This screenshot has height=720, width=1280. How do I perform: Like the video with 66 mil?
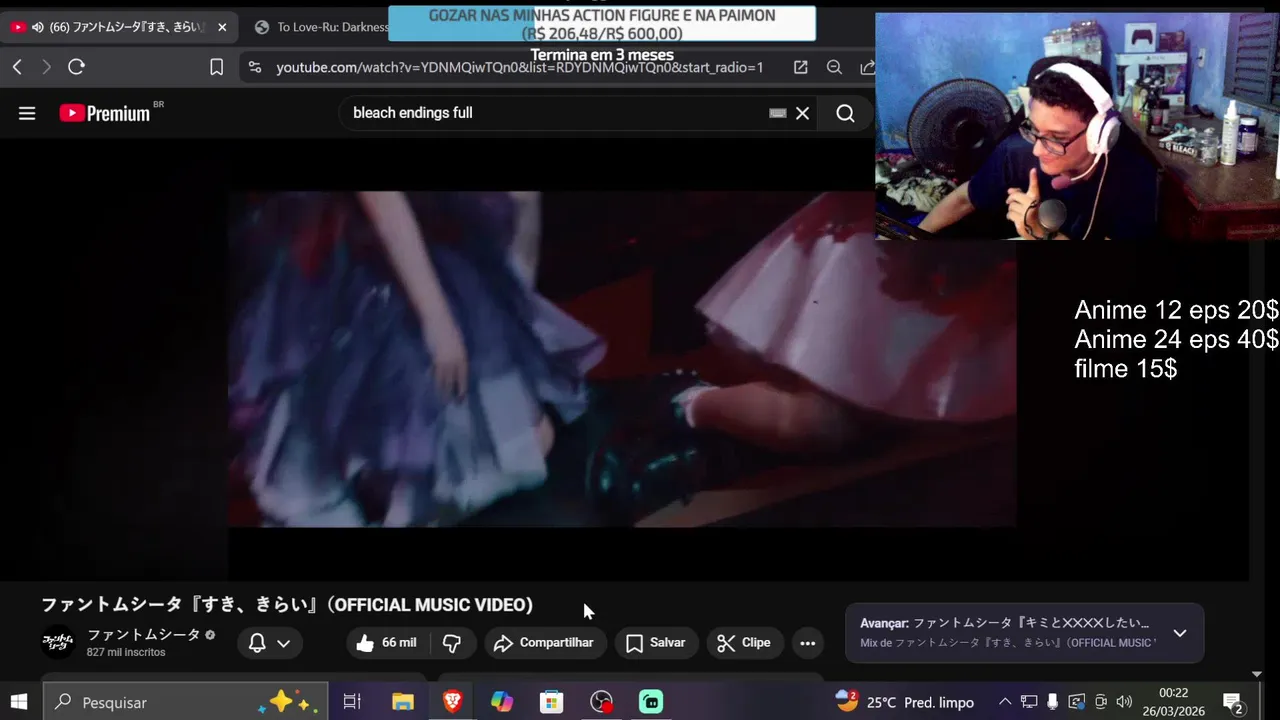386,643
